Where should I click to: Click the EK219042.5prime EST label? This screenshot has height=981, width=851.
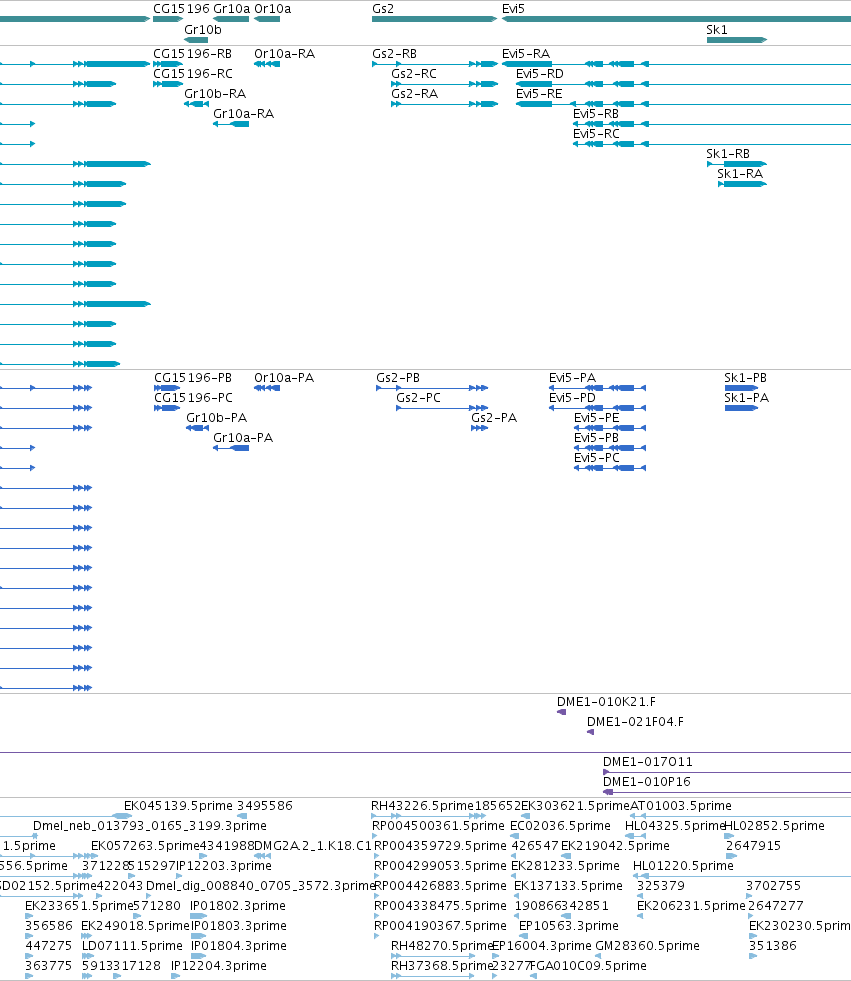coord(615,846)
